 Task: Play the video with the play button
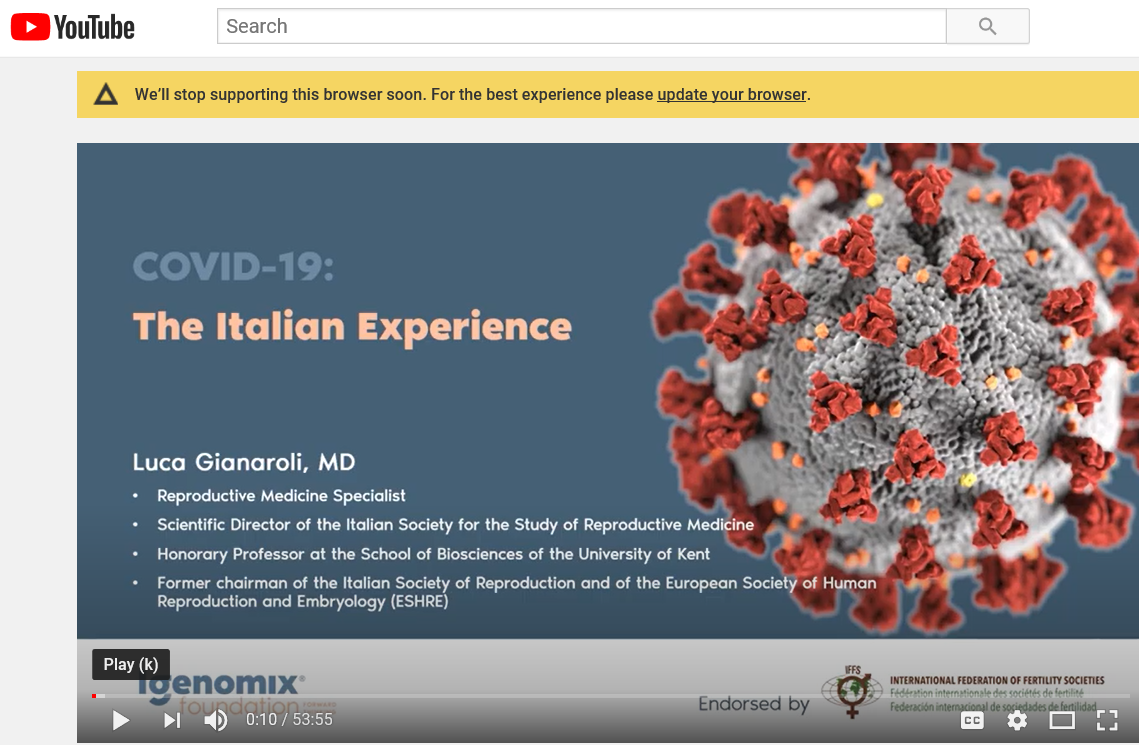click(x=121, y=720)
